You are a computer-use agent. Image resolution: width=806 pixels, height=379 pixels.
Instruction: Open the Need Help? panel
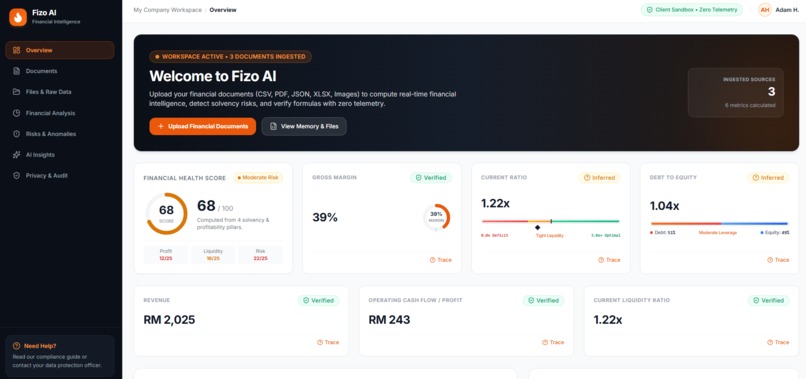(x=60, y=355)
